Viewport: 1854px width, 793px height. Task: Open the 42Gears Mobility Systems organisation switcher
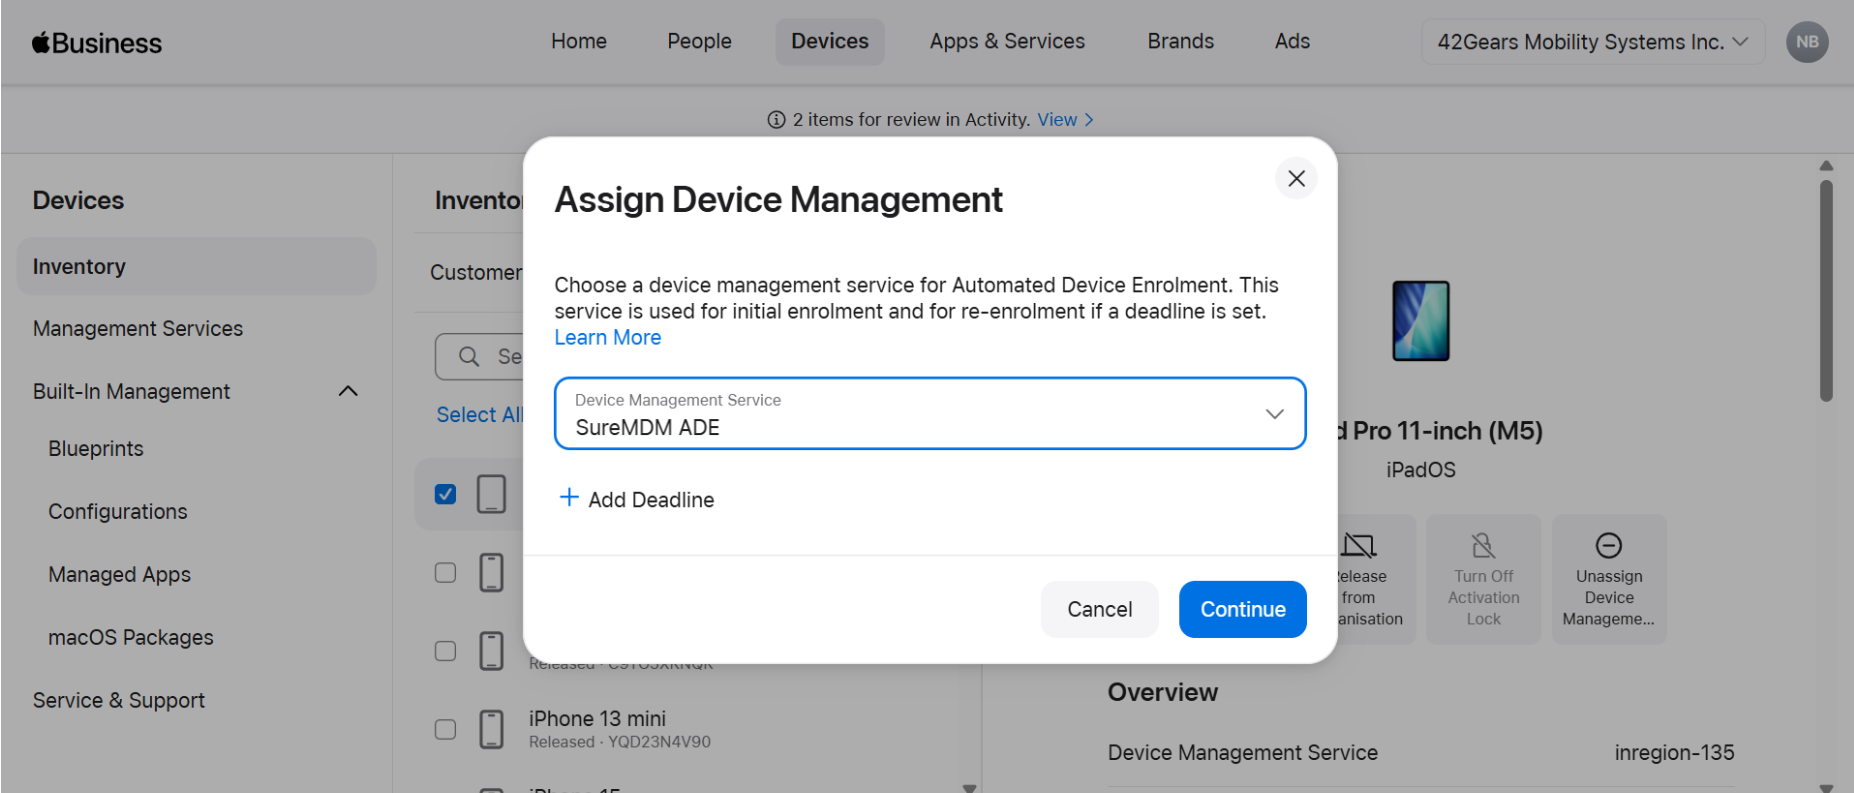(1593, 42)
